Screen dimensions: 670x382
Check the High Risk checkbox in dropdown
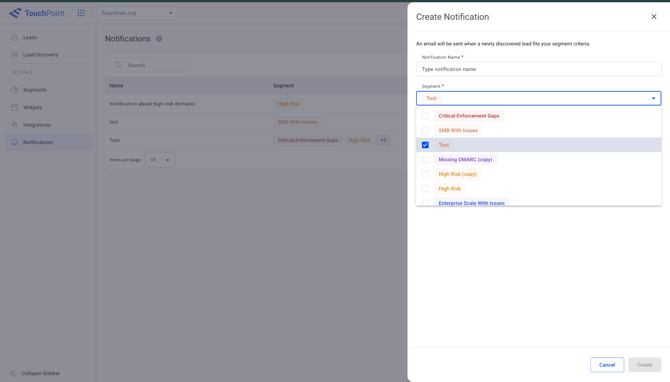click(x=425, y=188)
